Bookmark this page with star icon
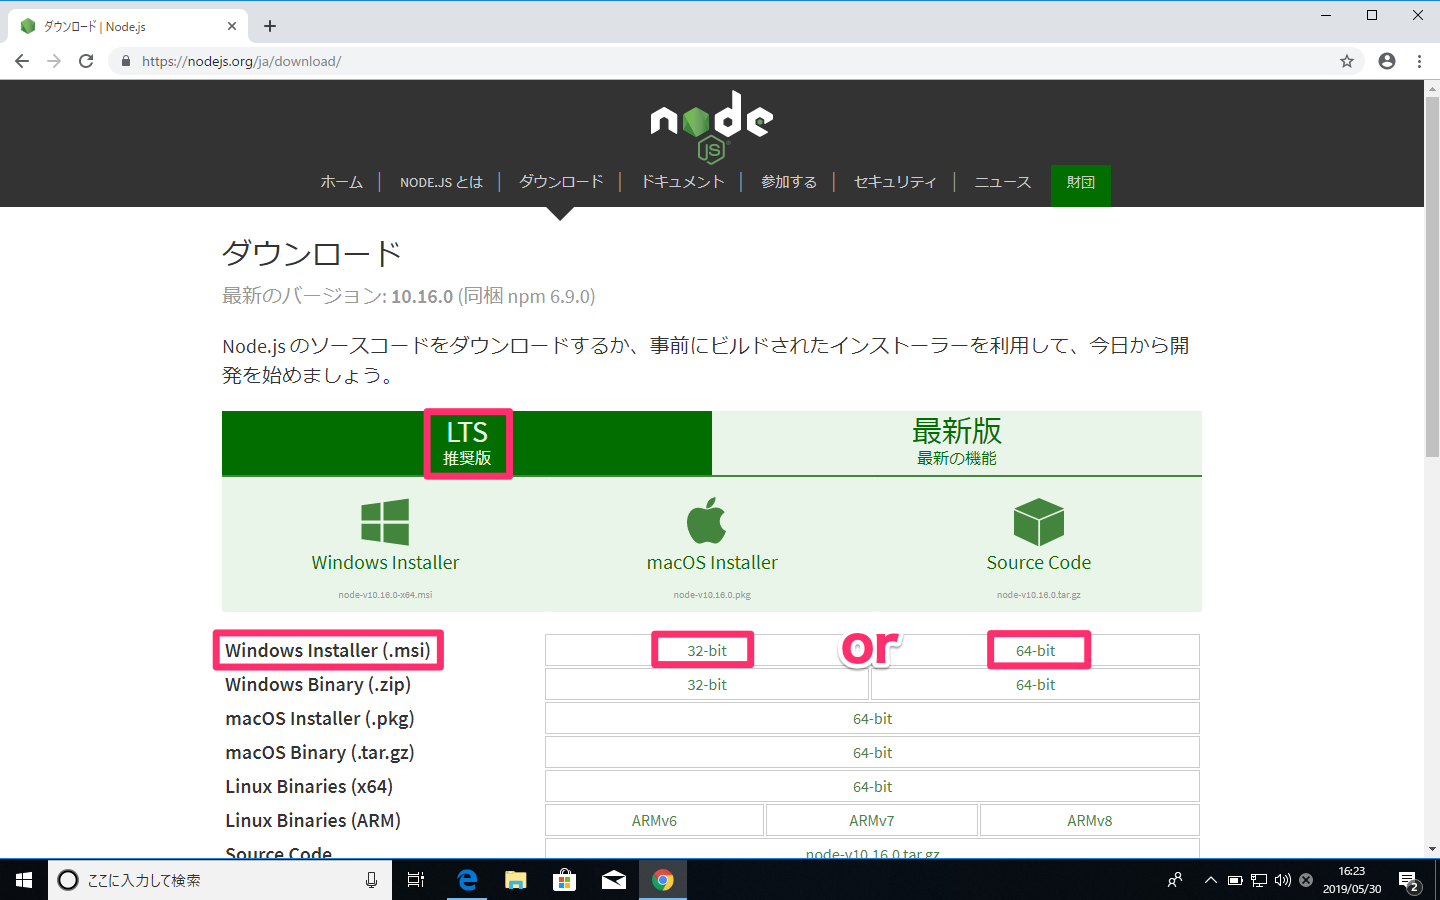This screenshot has height=900, width=1440. [x=1347, y=61]
